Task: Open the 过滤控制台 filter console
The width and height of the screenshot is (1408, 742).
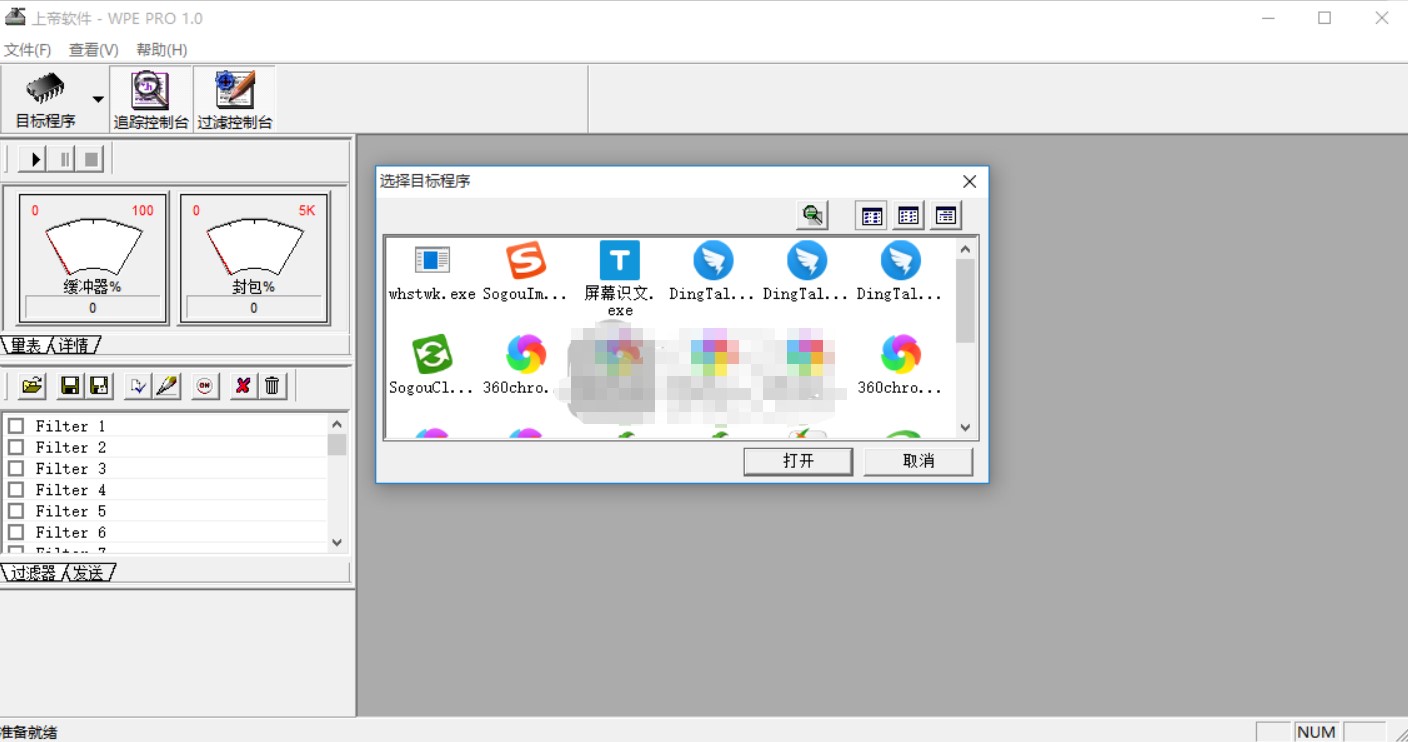Action: pos(235,100)
